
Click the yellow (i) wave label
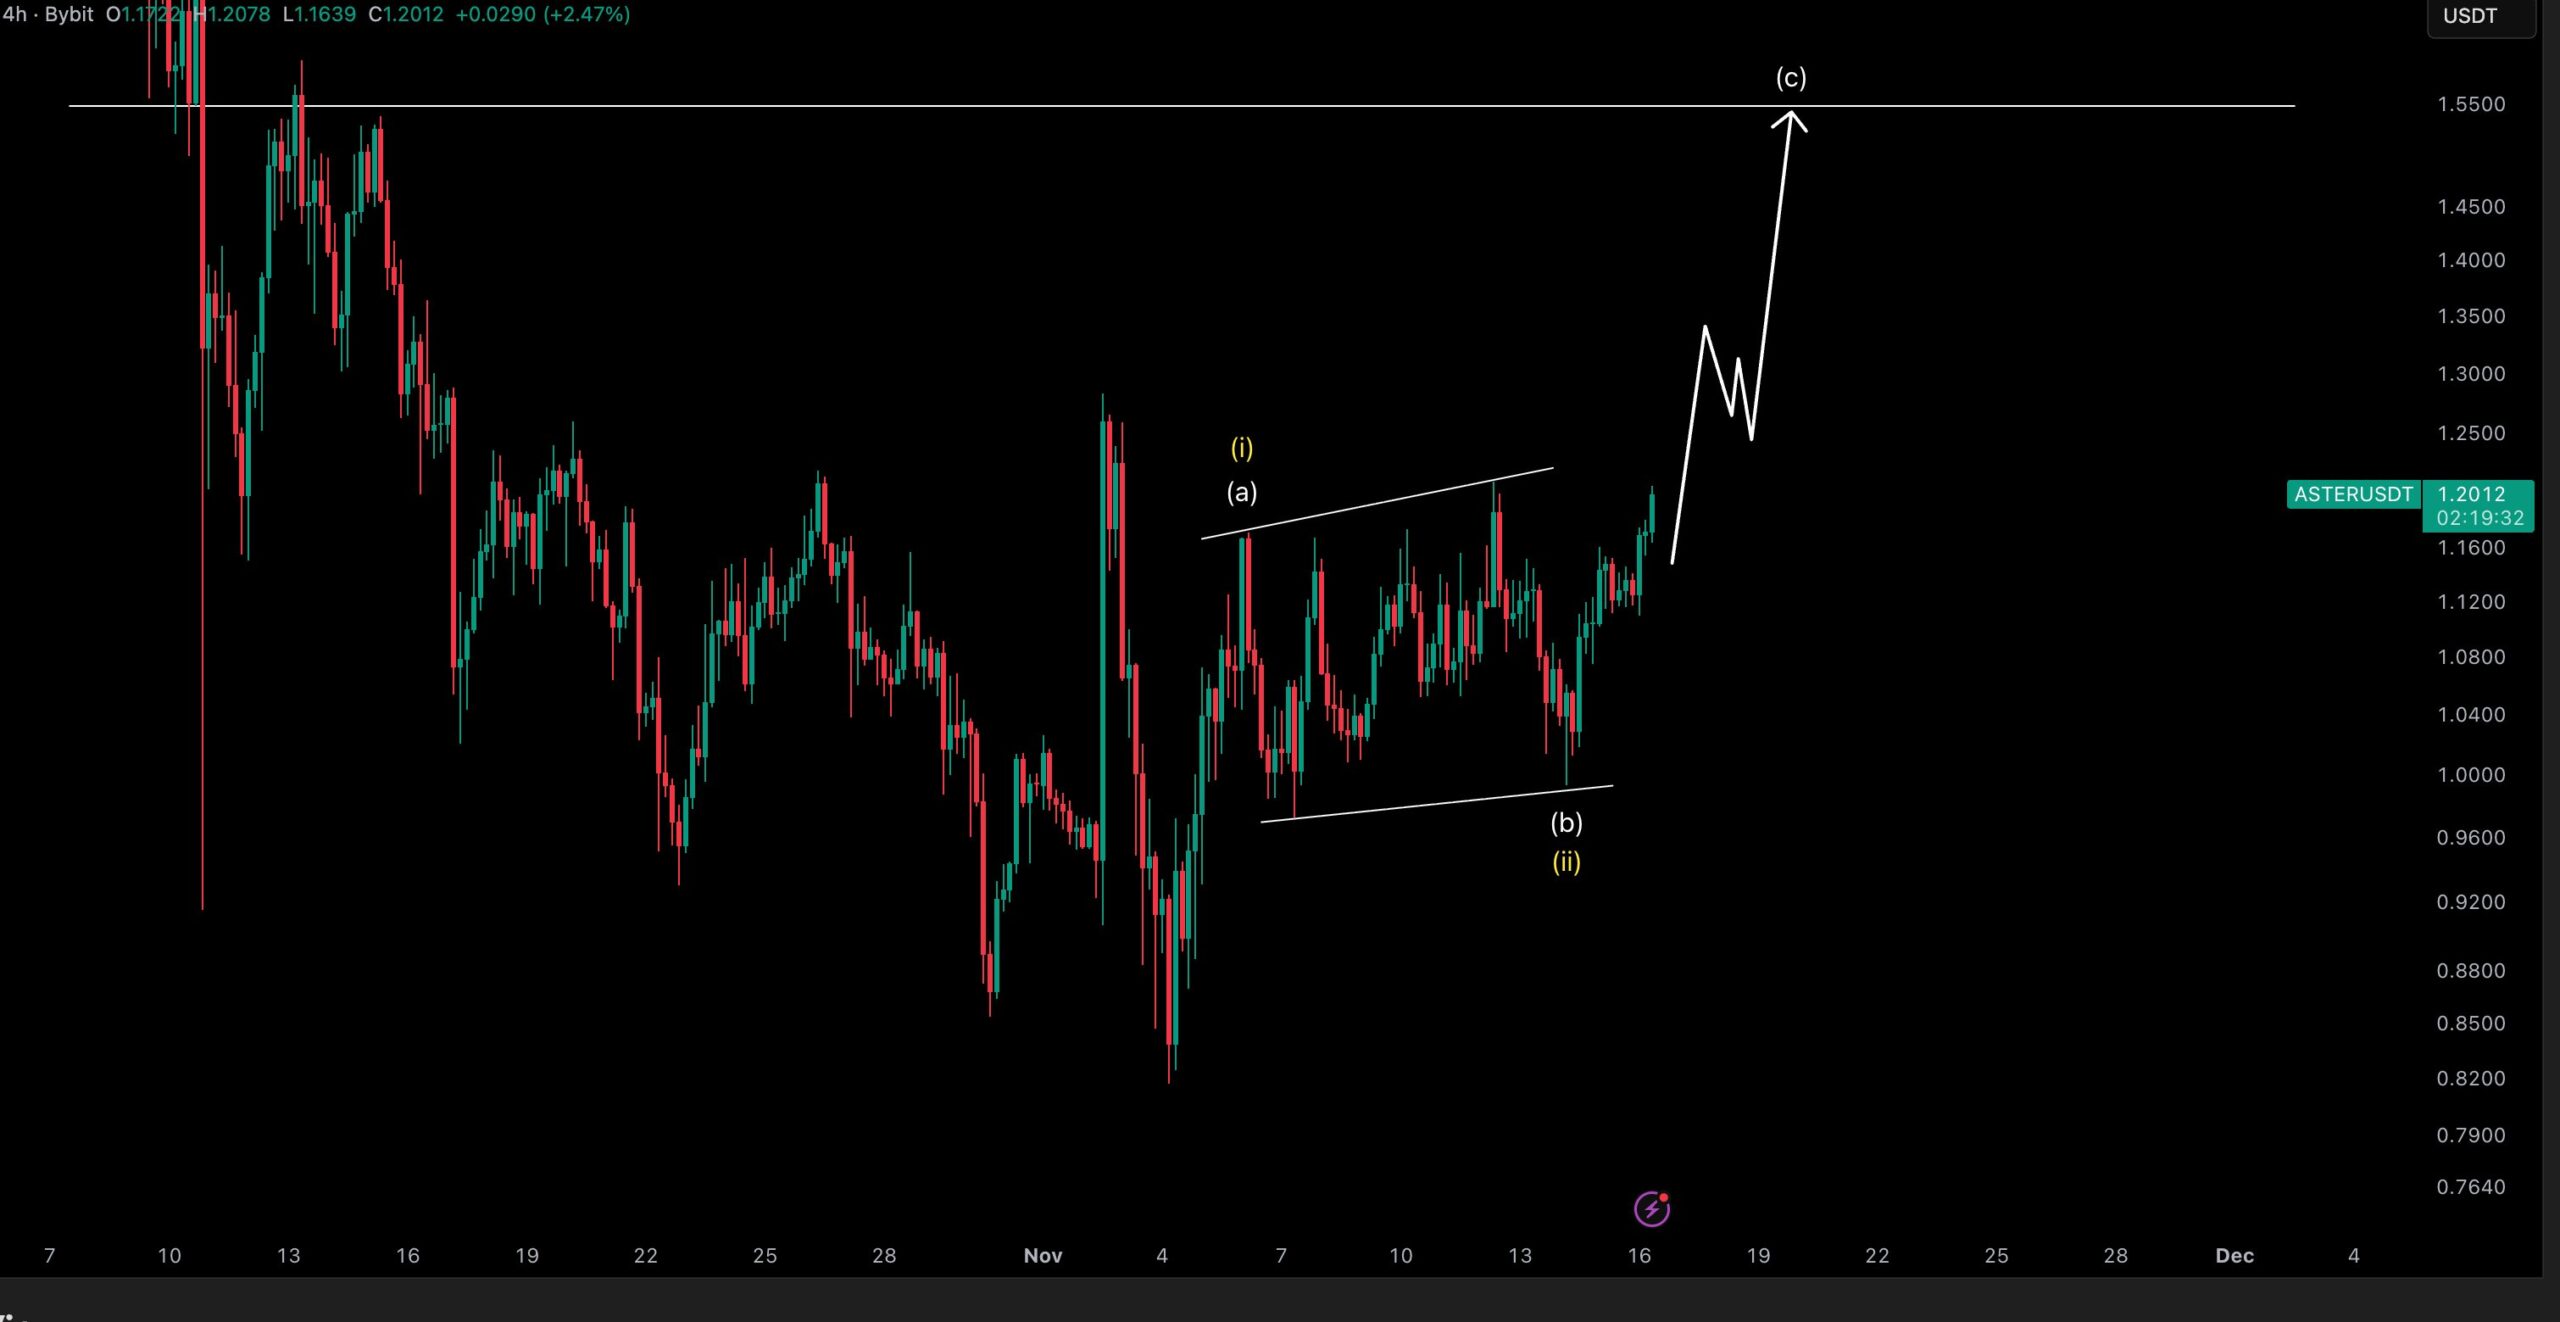pyautogui.click(x=1241, y=447)
